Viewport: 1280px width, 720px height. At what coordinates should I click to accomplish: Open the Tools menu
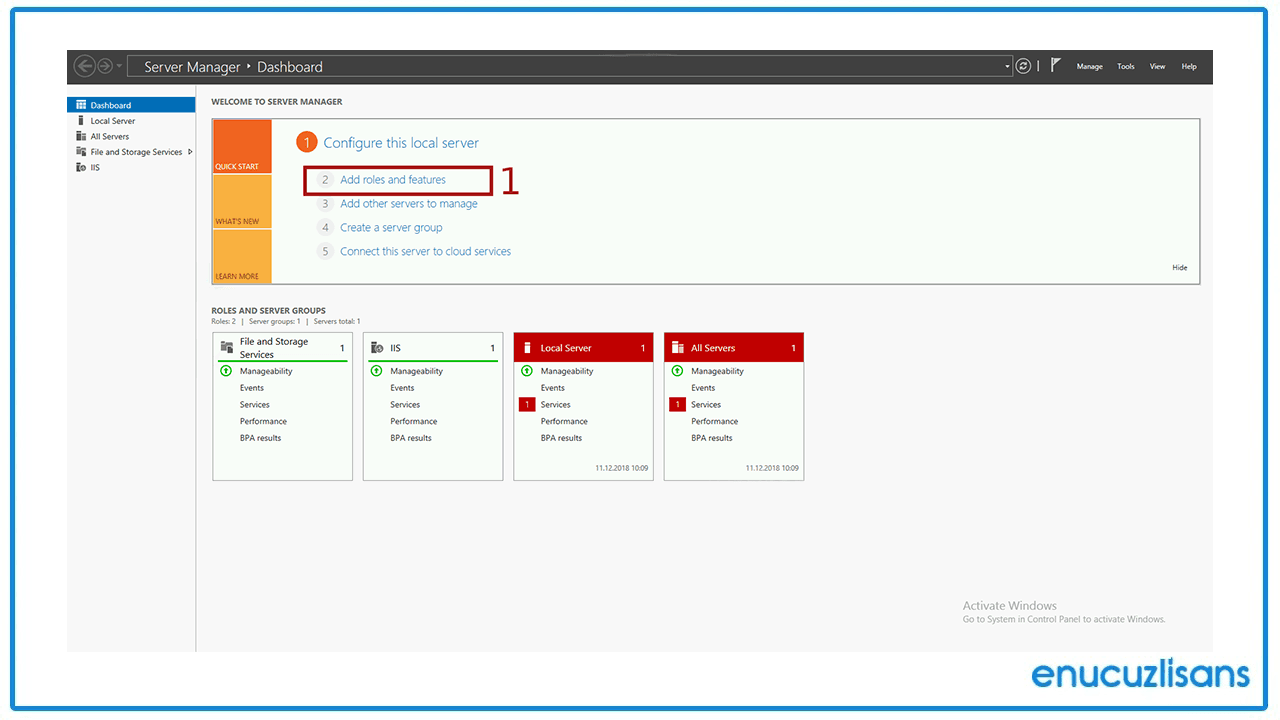click(1126, 67)
